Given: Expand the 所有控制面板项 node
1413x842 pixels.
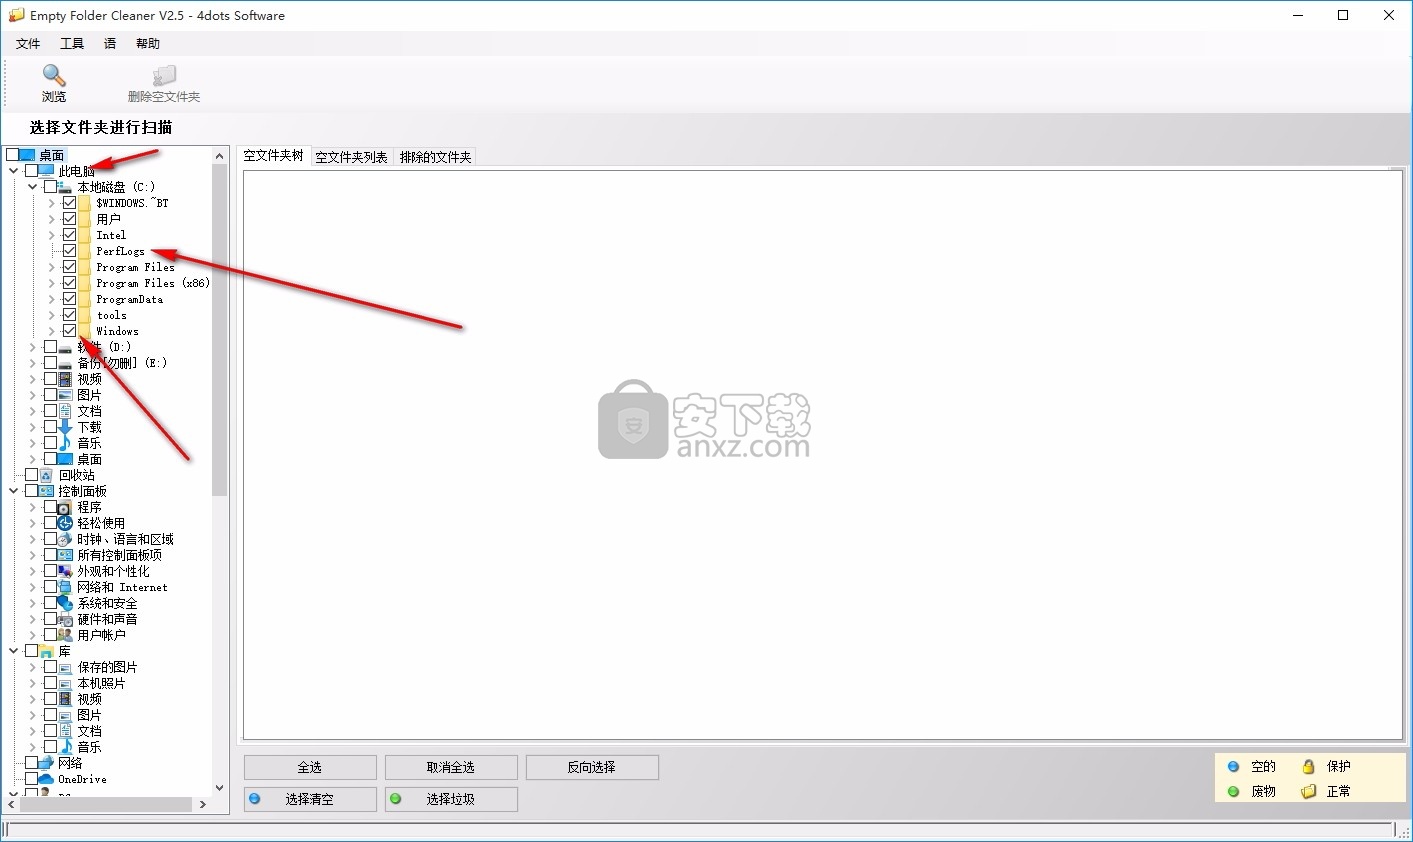Looking at the screenshot, I should click(33, 555).
